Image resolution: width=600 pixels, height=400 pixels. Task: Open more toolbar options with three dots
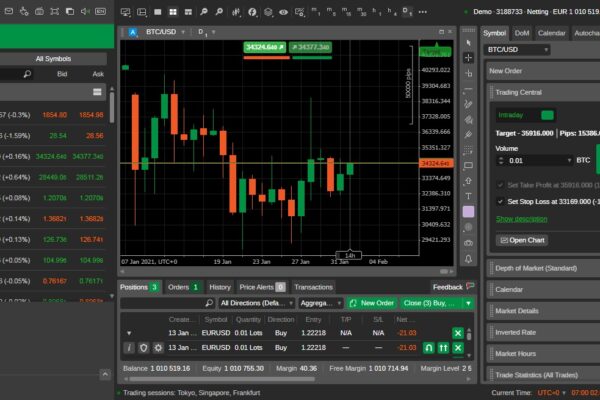coord(422,12)
